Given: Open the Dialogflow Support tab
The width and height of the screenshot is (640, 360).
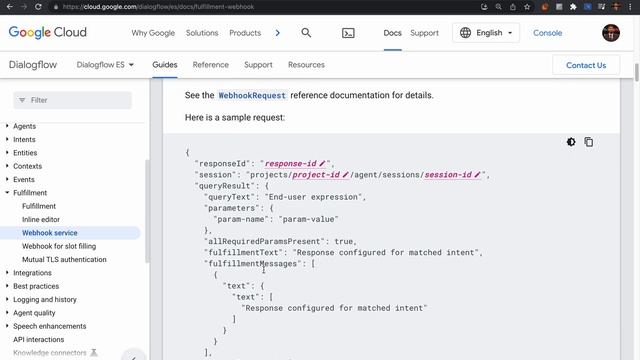Looking at the screenshot, I should tap(258, 64).
